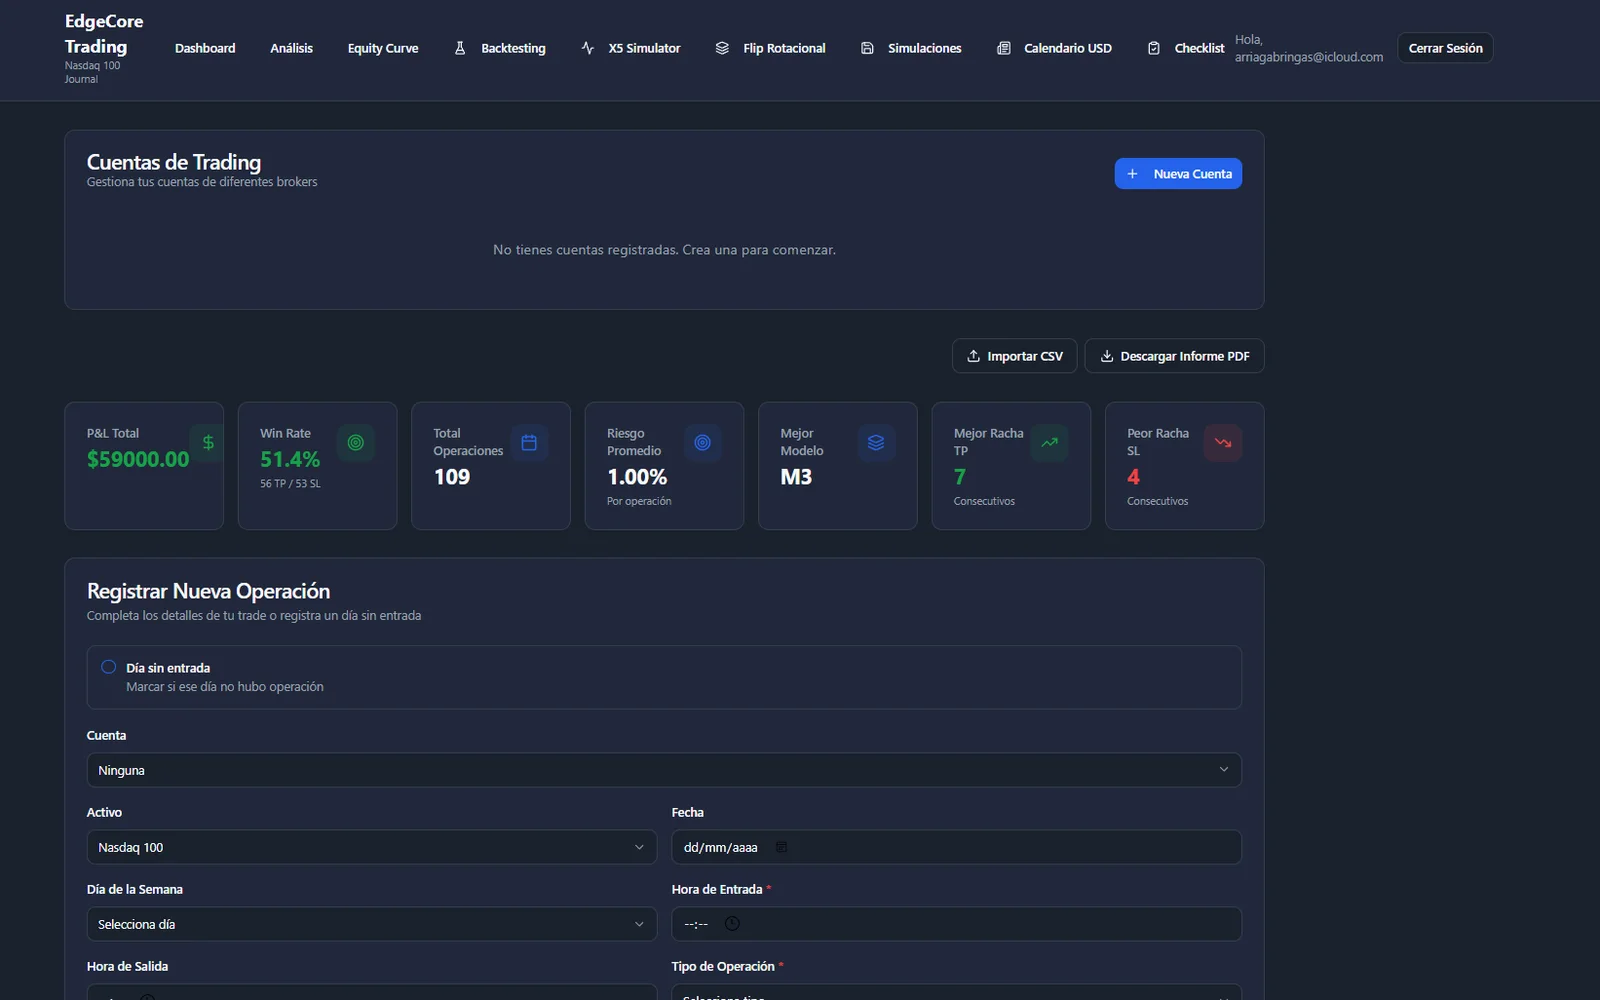Toggle the Día sin entrada radio option

click(109, 667)
